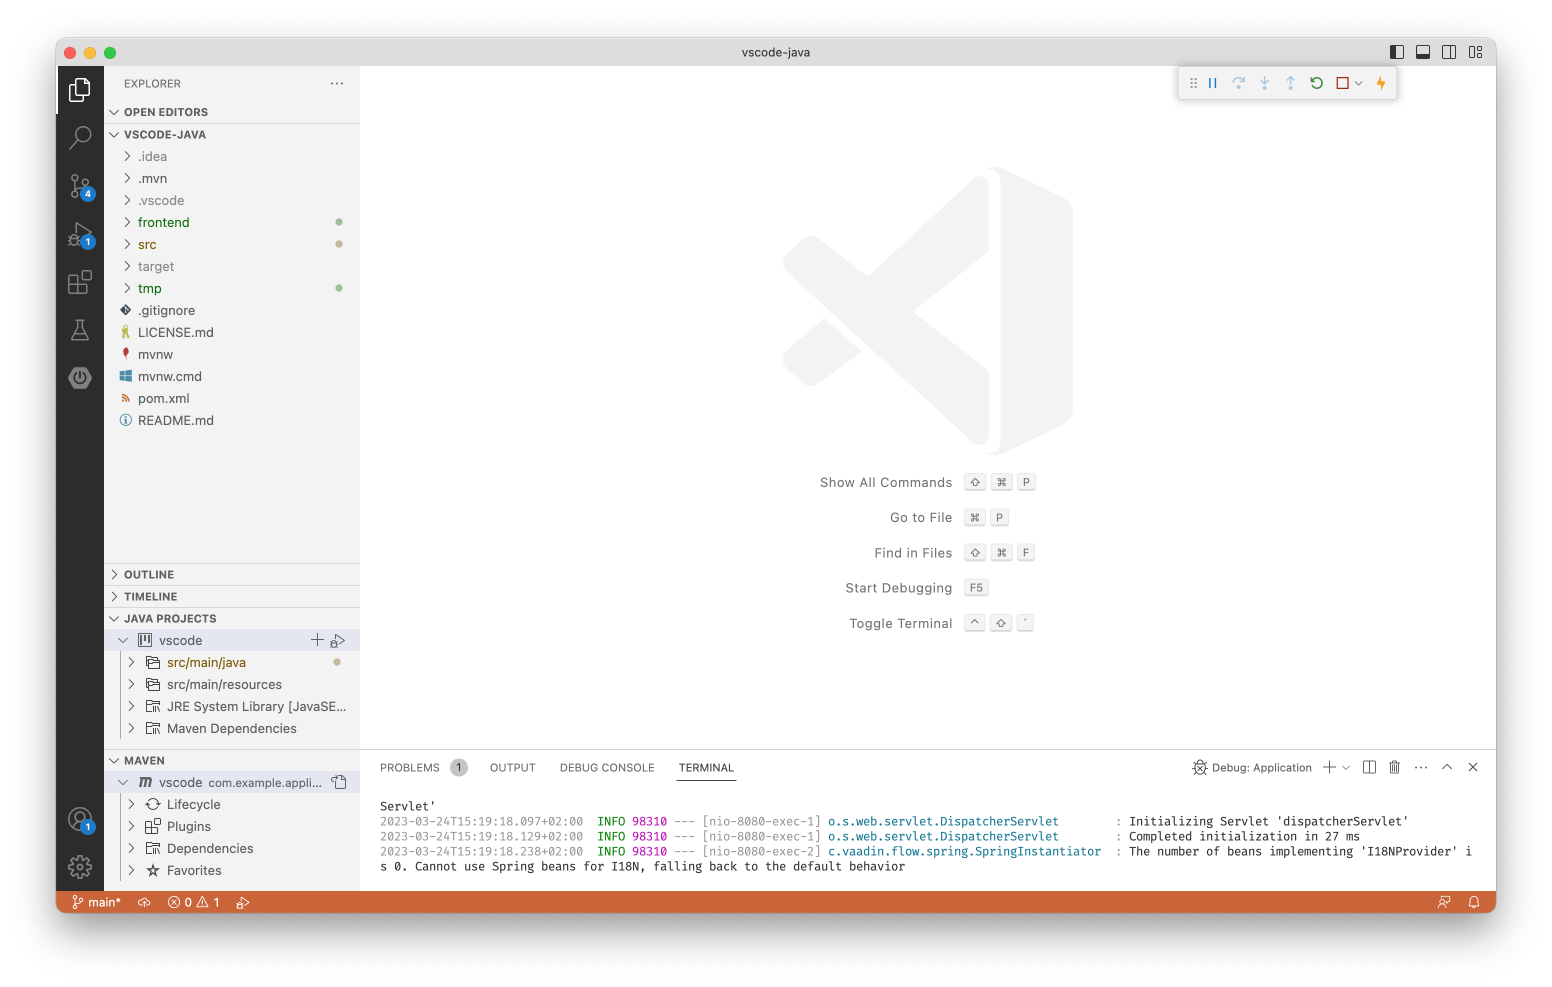The height and width of the screenshot is (987, 1552).
Task: Open the Manage gear menu
Action: click(80, 867)
